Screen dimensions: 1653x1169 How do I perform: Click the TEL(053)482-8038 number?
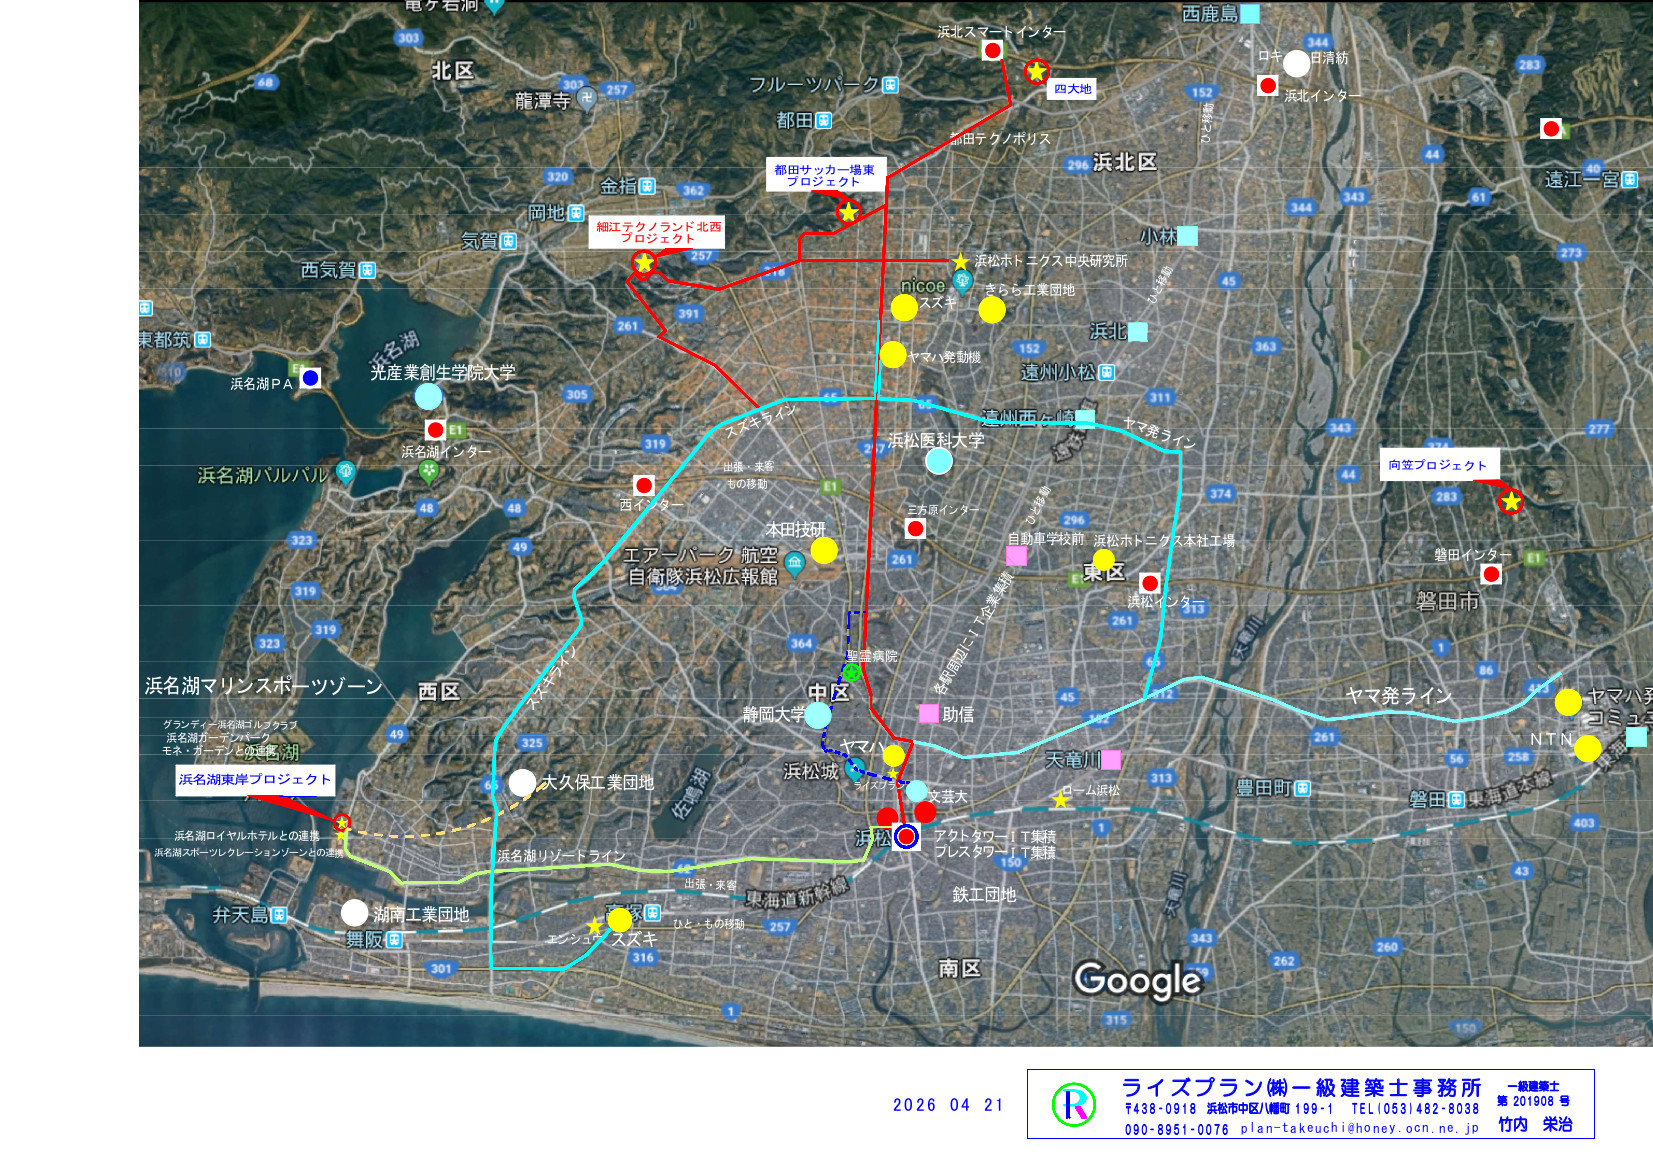tap(1415, 1109)
